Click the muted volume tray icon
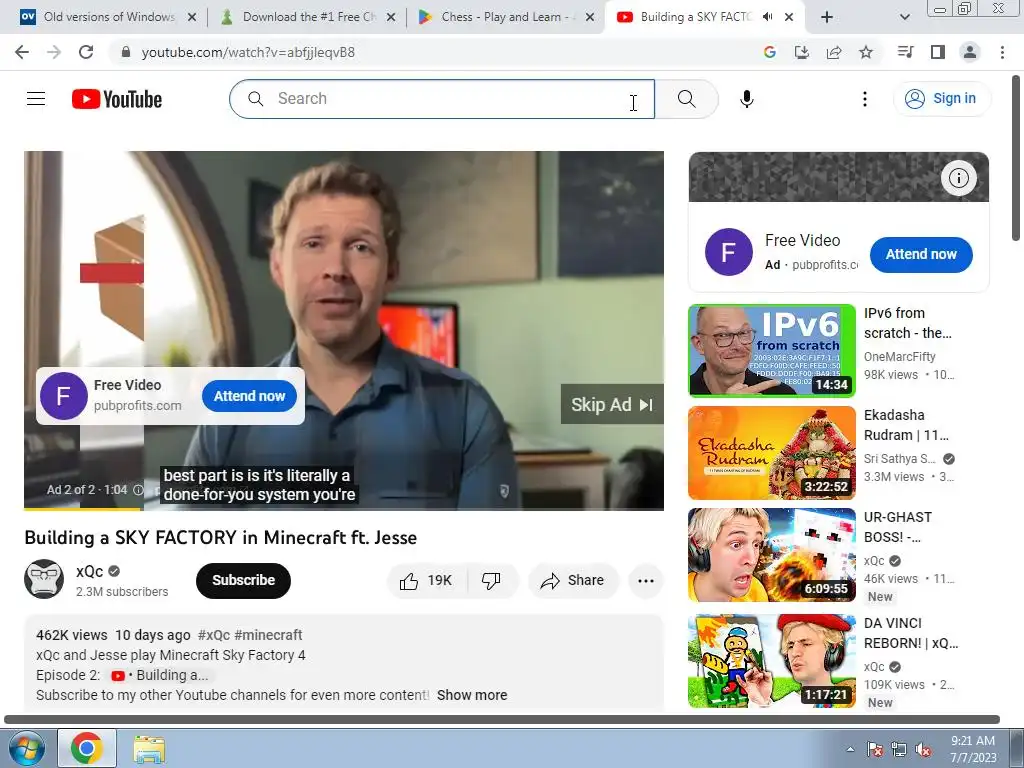The height and width of the screenshot is (768, 1024). (x=923, y=749)
